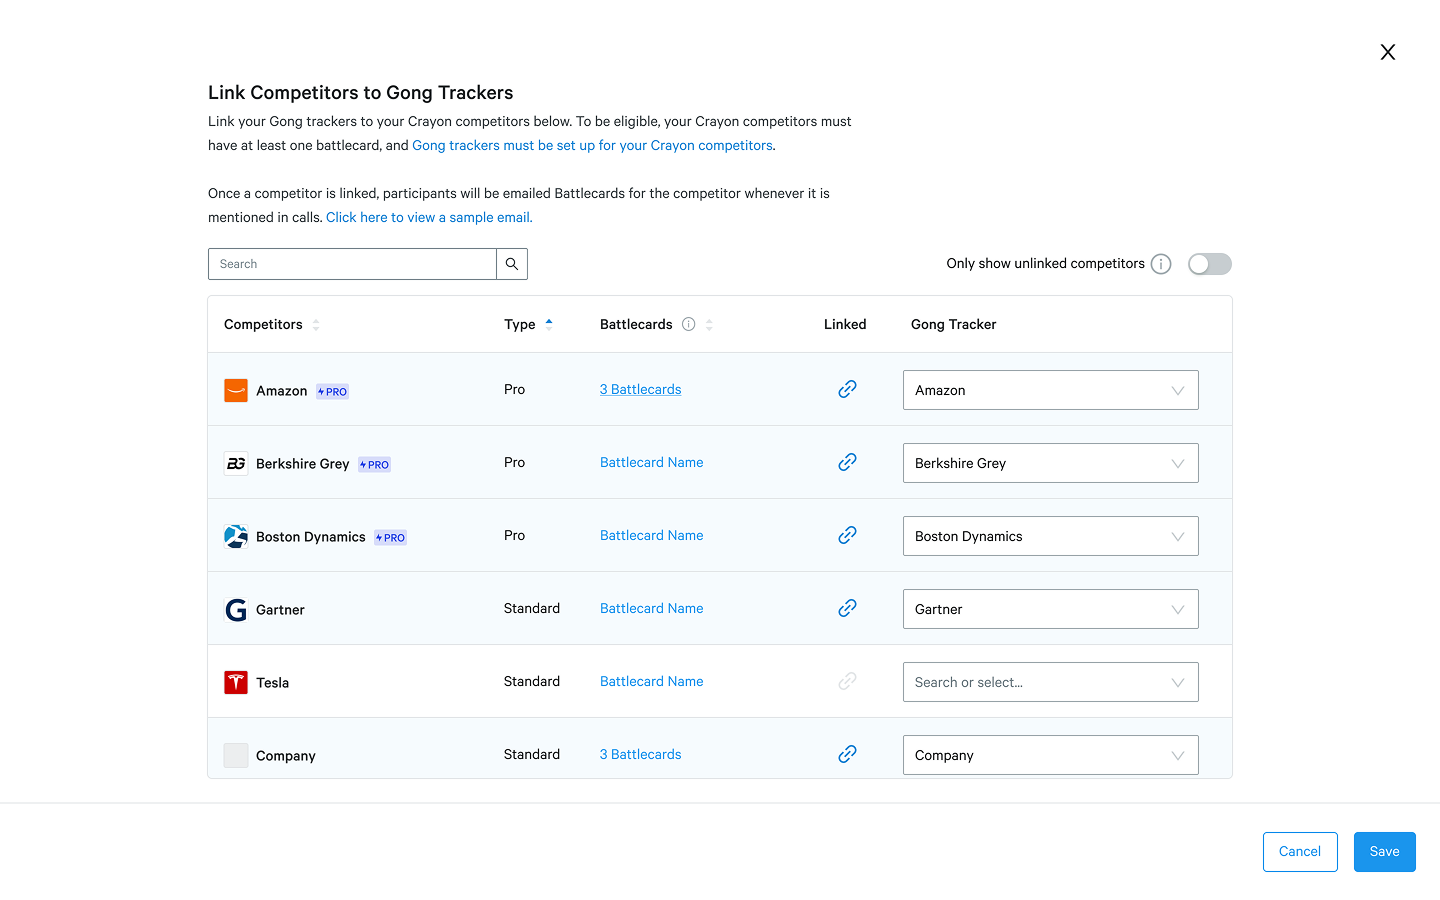Close the dialog with the X icon
The image size is (1440, 900).
[1387, 52]
